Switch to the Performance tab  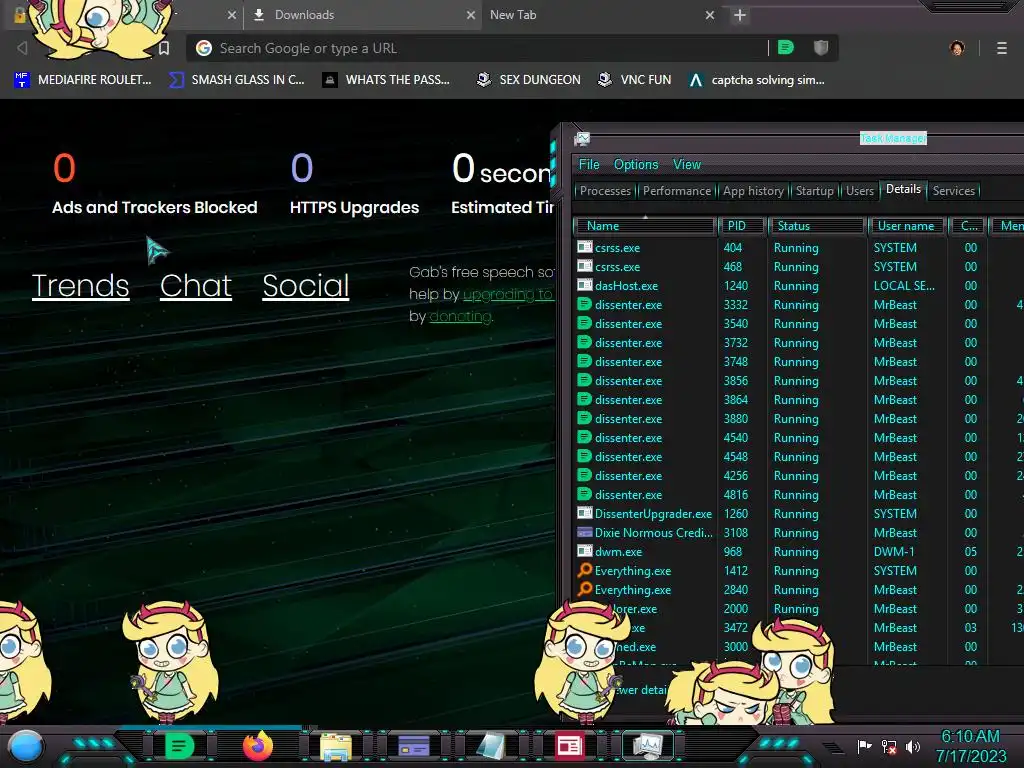click(x=677, y=191)
